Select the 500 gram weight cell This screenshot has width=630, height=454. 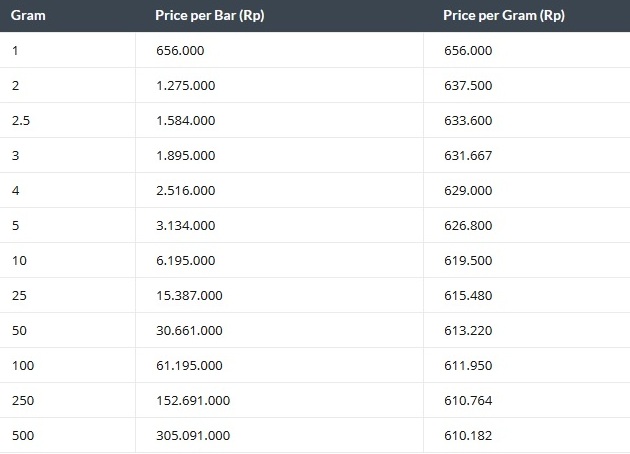coord(68,435)
